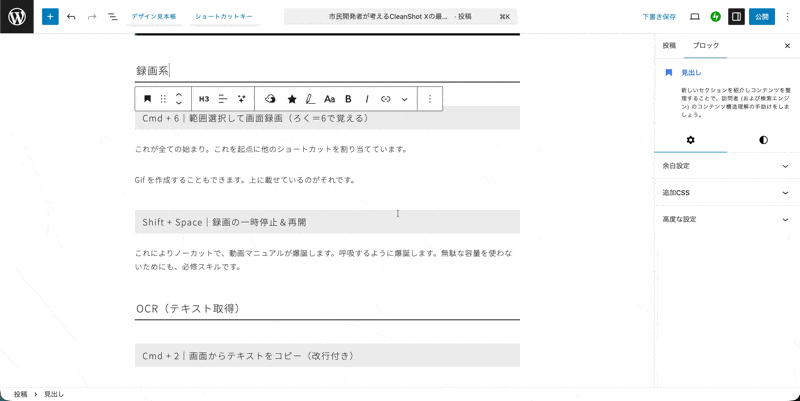800x401 pixels.
Task: Expand the 追加CSS panel
Action: click(727, 192)
